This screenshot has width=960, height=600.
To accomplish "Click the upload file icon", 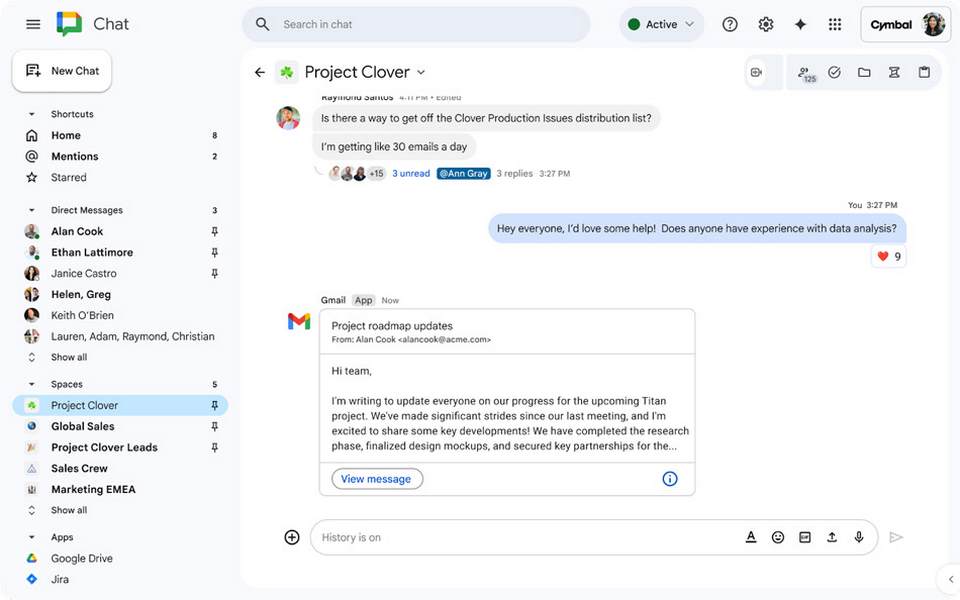I will 831,537.
